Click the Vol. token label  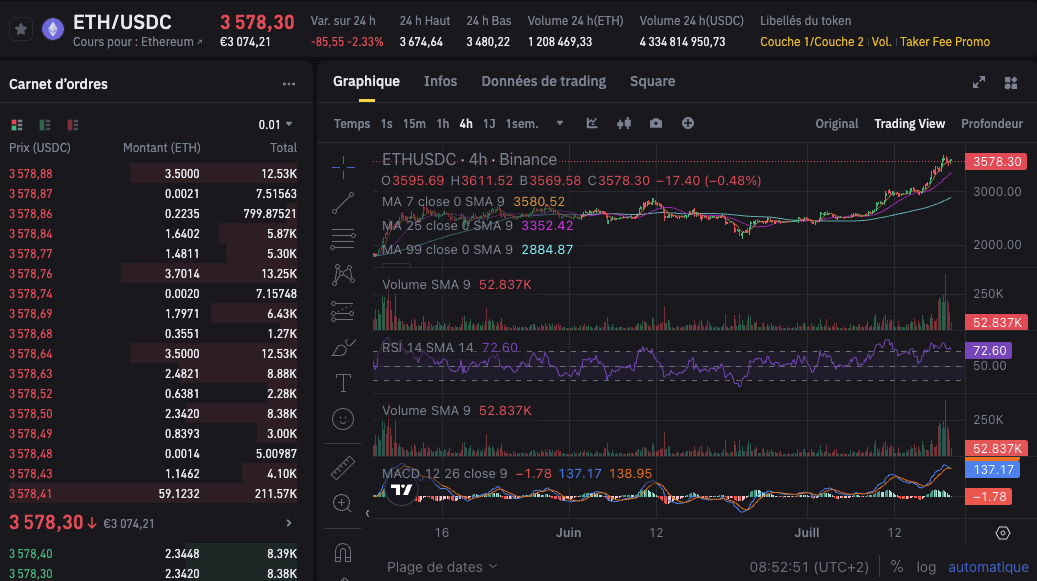881,42
